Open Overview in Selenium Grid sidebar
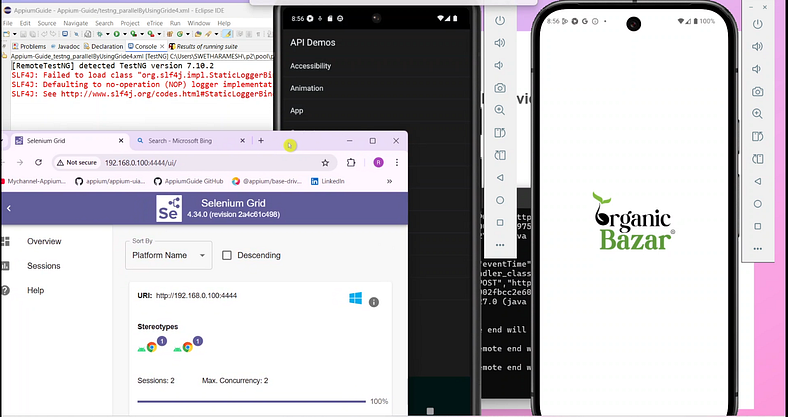 coord(44,242)
